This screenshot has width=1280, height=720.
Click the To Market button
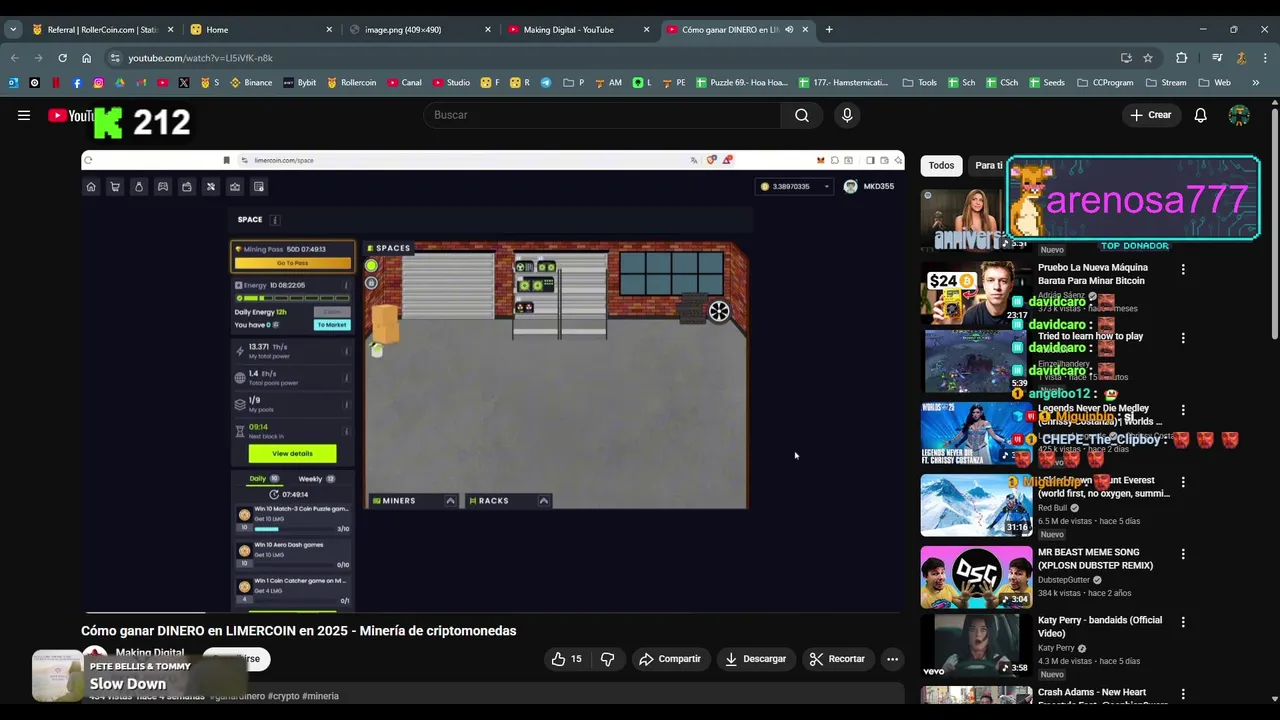tap(331, 325)
